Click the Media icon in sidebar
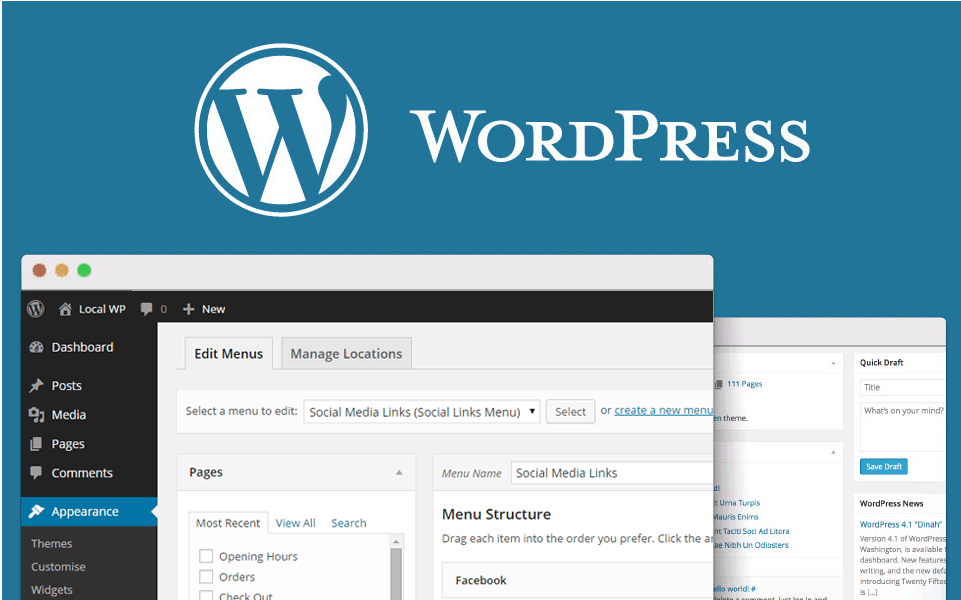Image resolution: width=961 pixels, height=600 pixels. coord(37,415)
